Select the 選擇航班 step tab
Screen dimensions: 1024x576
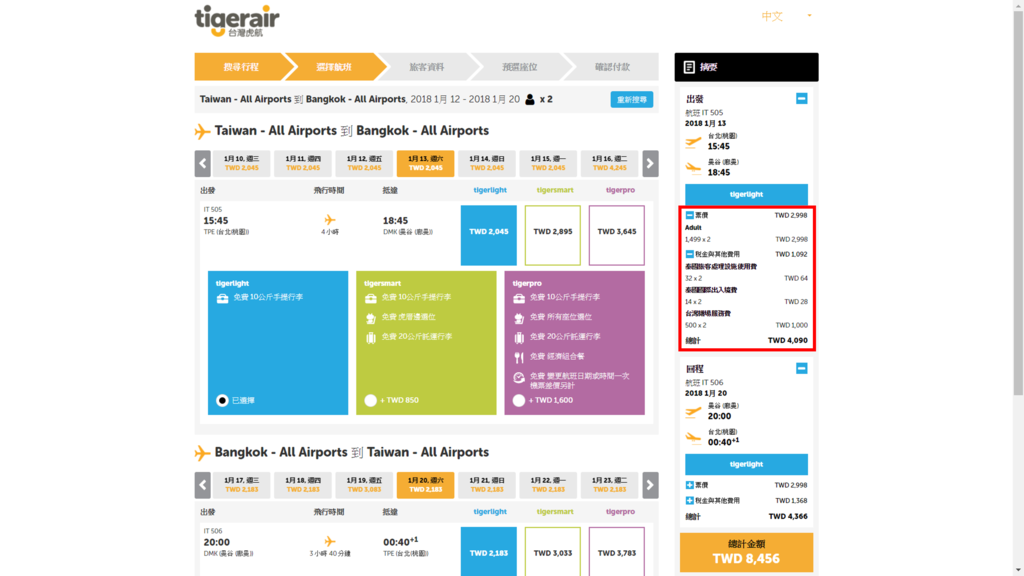(334, 67)
